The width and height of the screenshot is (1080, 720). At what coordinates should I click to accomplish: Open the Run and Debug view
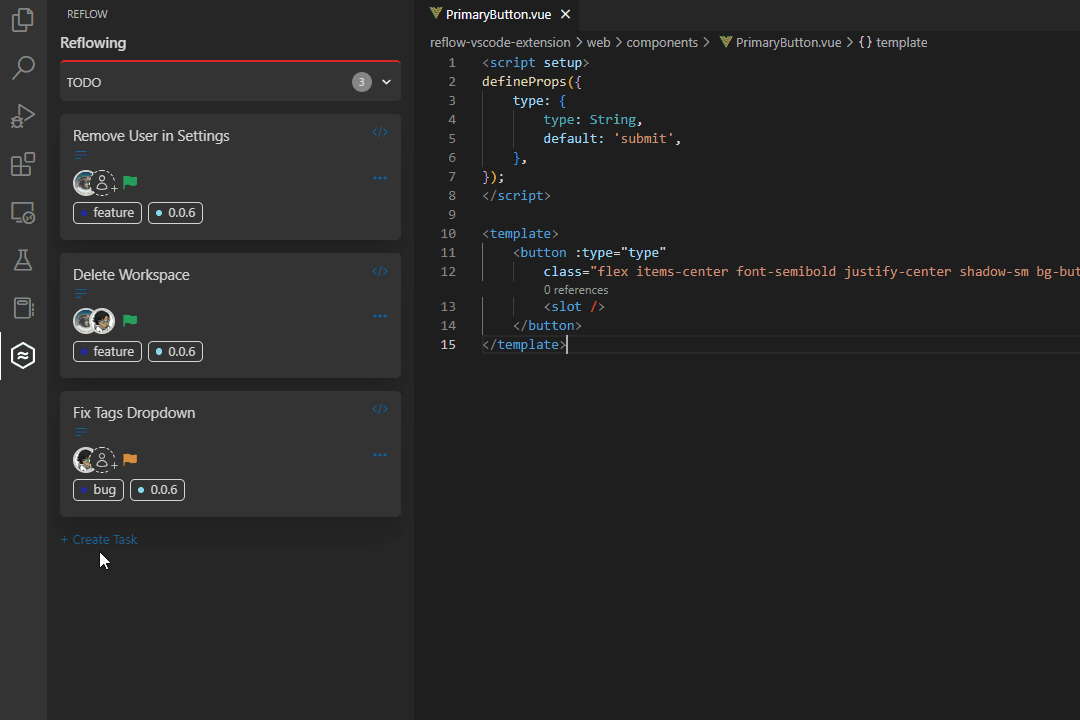(22, 116)
